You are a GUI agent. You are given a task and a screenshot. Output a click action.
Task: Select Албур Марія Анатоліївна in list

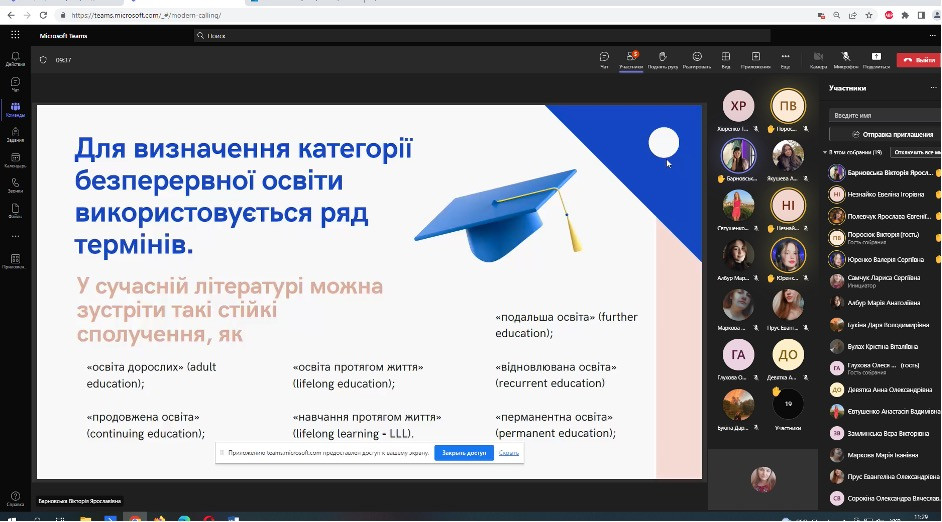click(884, 303)
